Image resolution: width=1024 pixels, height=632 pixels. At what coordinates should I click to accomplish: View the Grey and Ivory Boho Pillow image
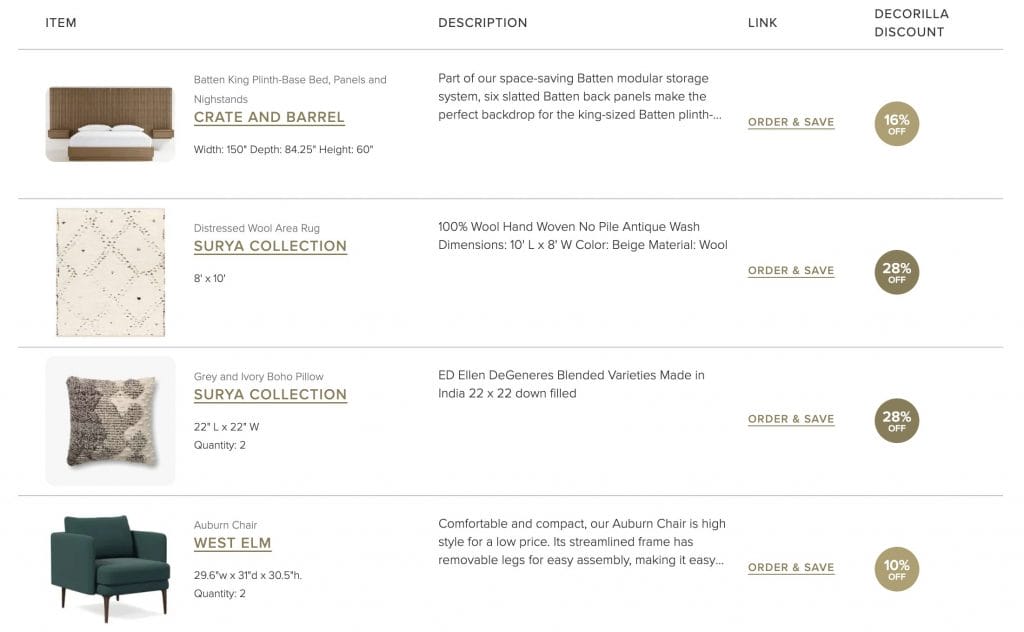tap(110, 420)
